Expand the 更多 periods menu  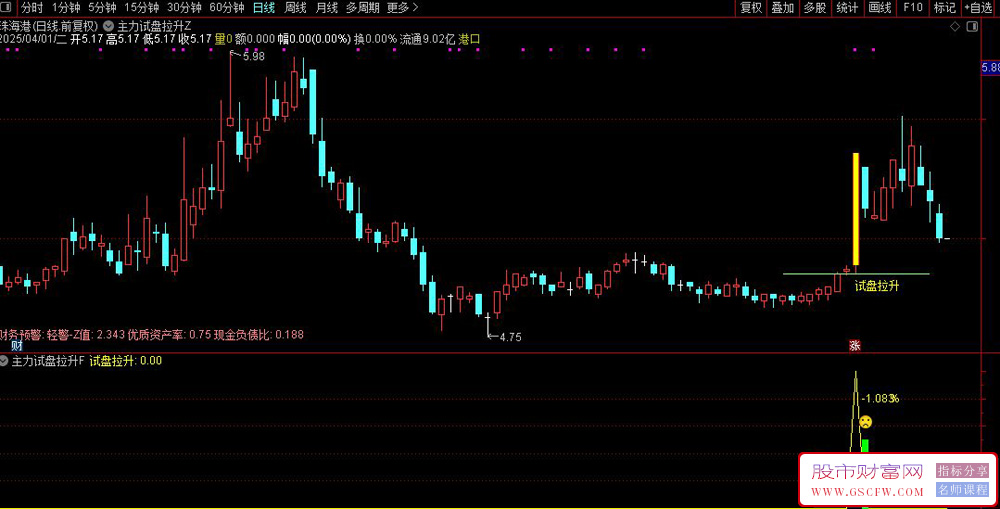402,8
